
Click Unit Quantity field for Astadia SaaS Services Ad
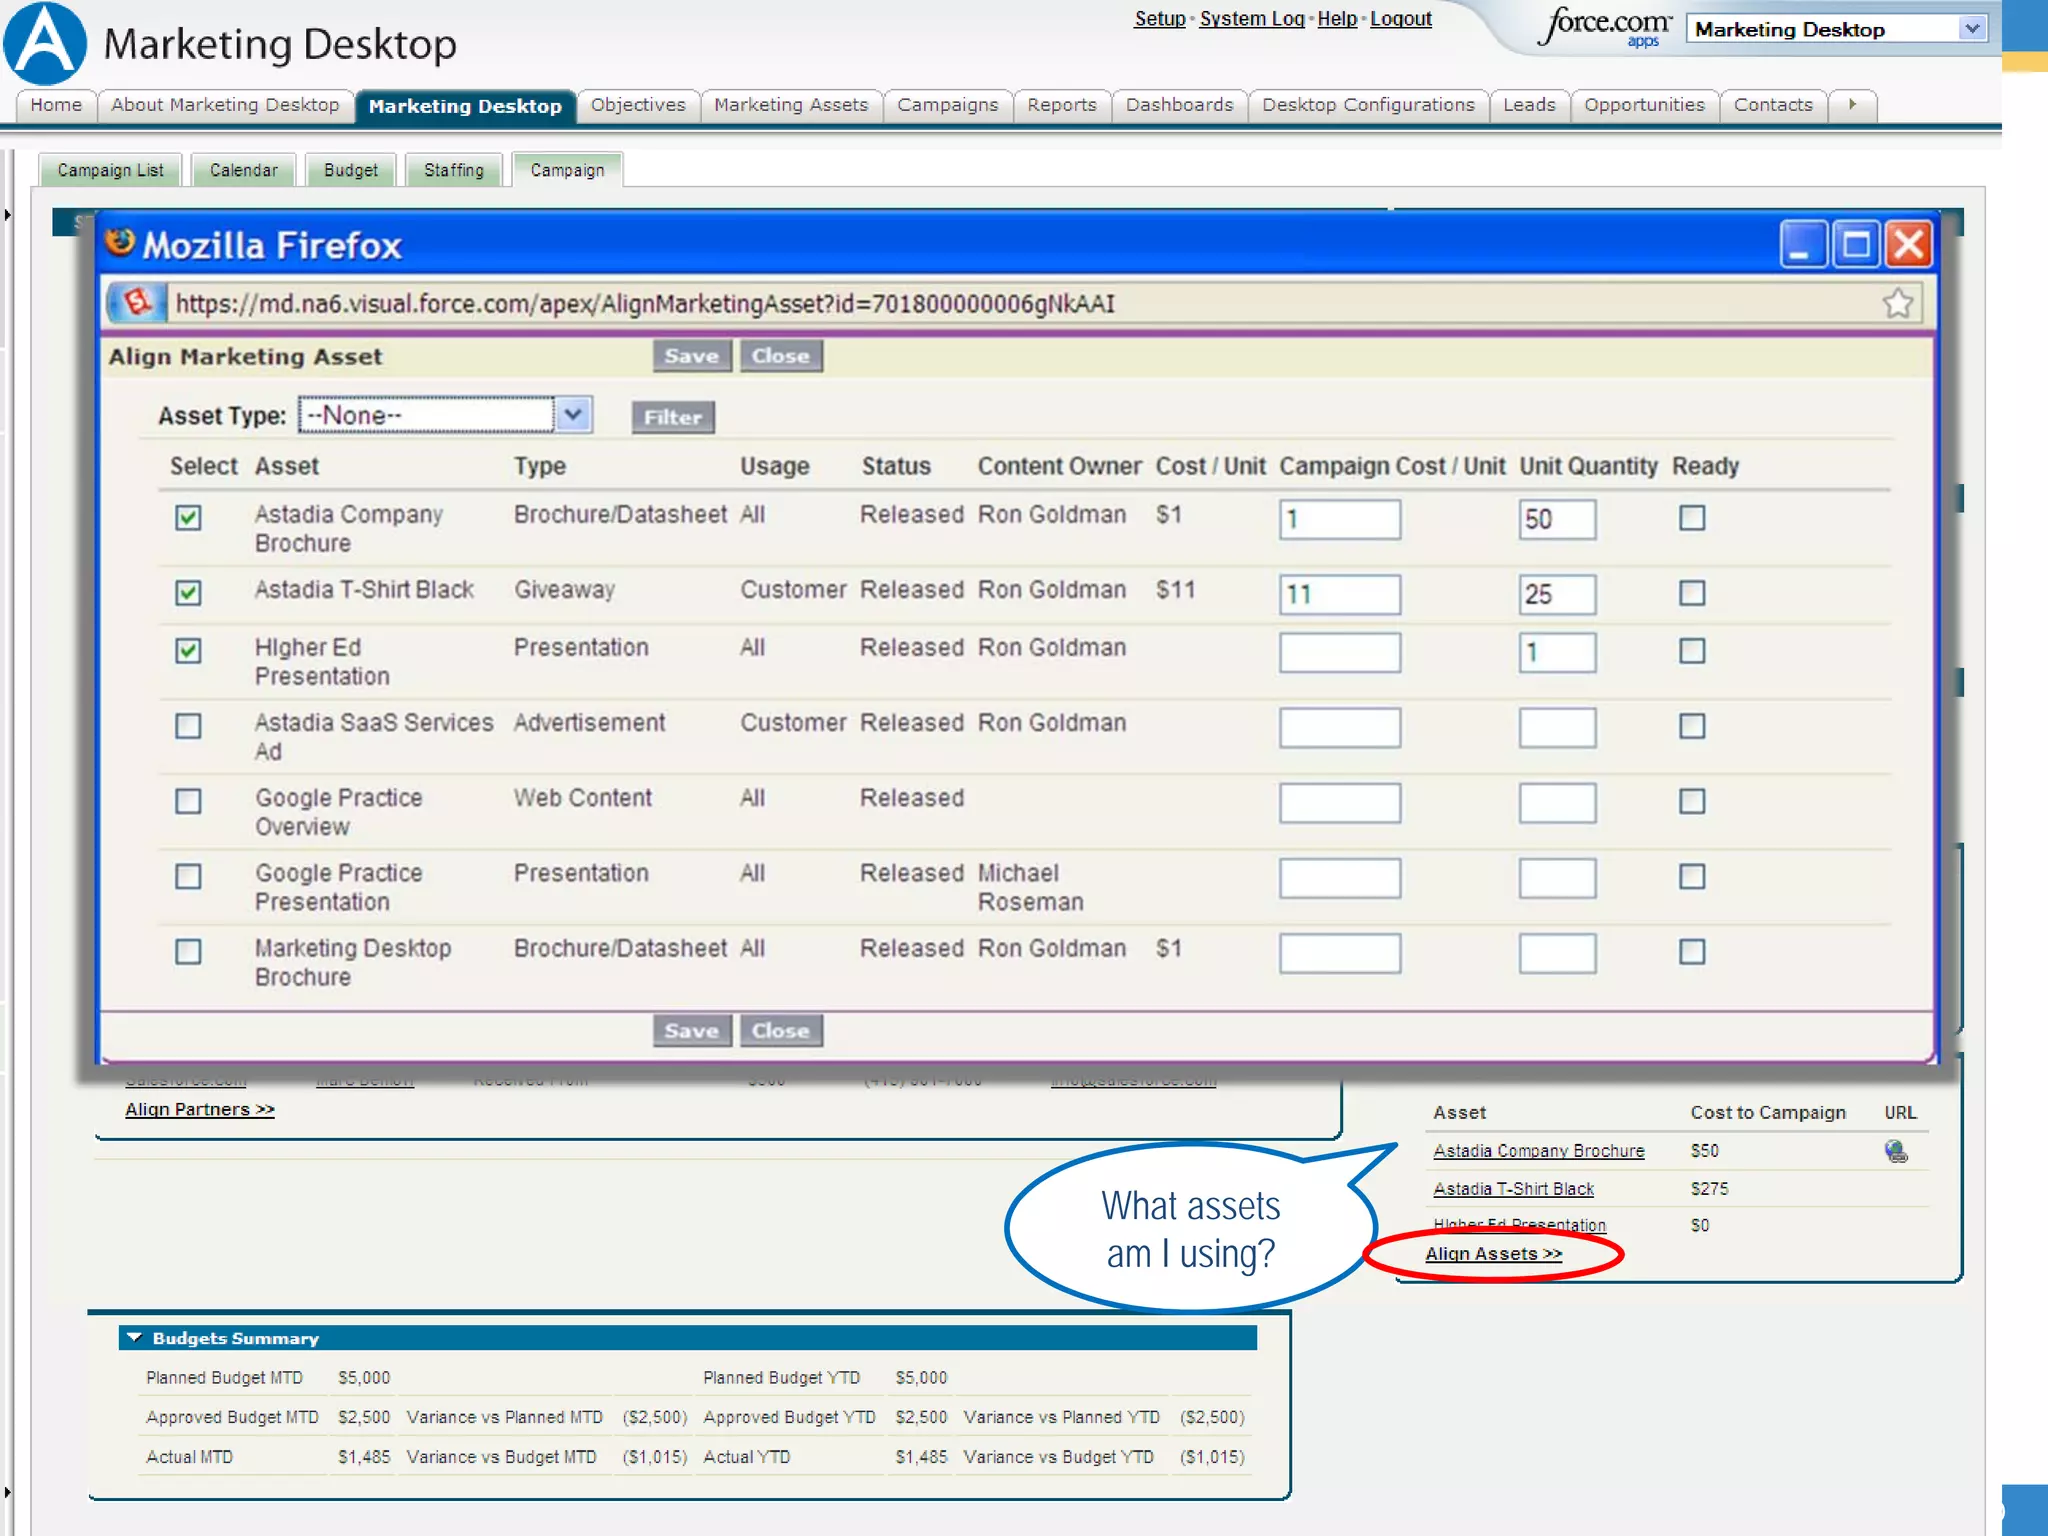point(1556,727)
